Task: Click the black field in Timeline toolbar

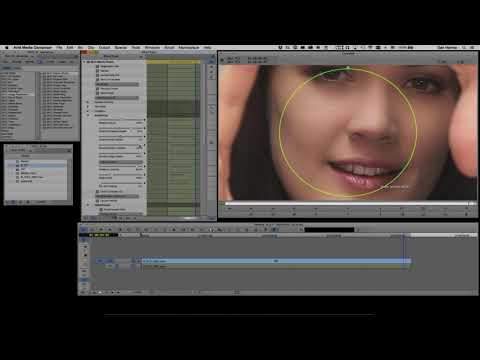Action: pos(329,230)
